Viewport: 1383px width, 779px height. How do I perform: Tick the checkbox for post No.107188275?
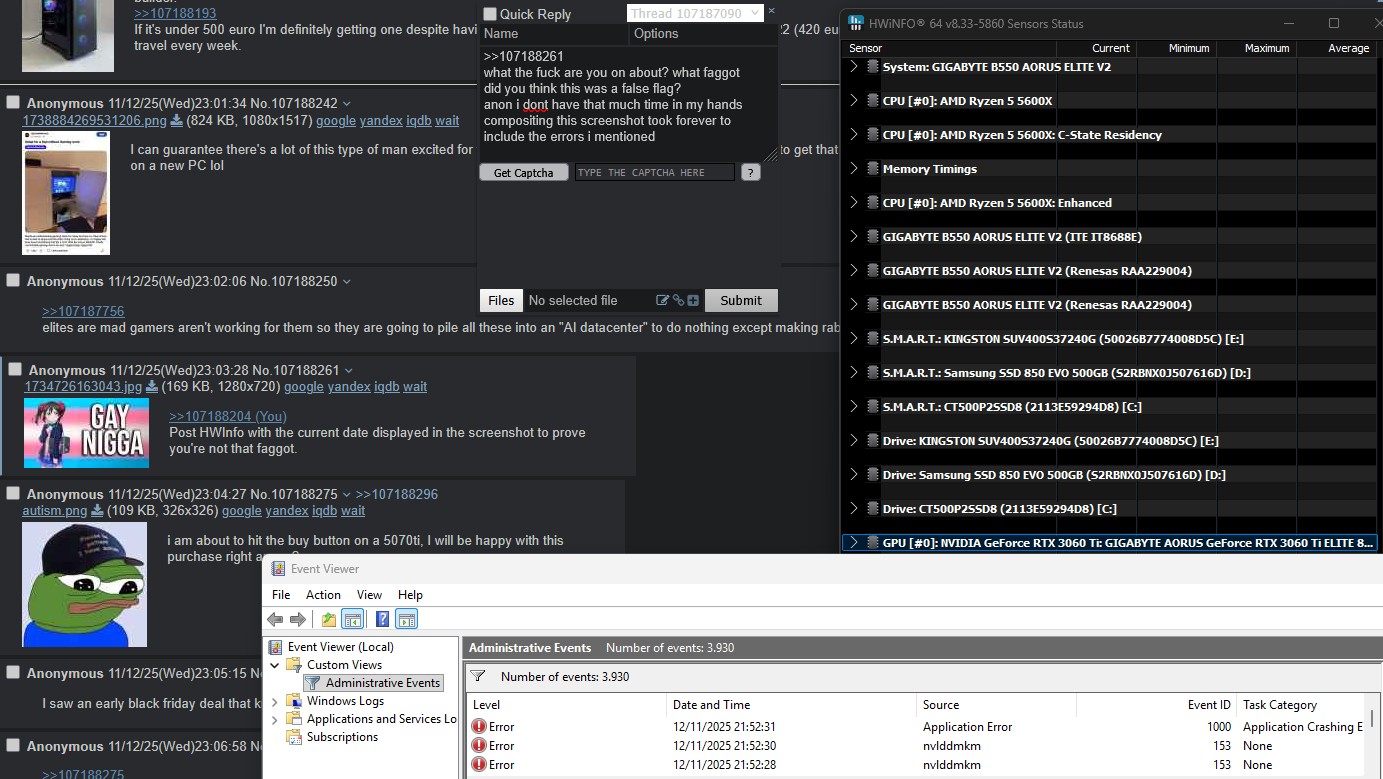[x=13, y=494]
